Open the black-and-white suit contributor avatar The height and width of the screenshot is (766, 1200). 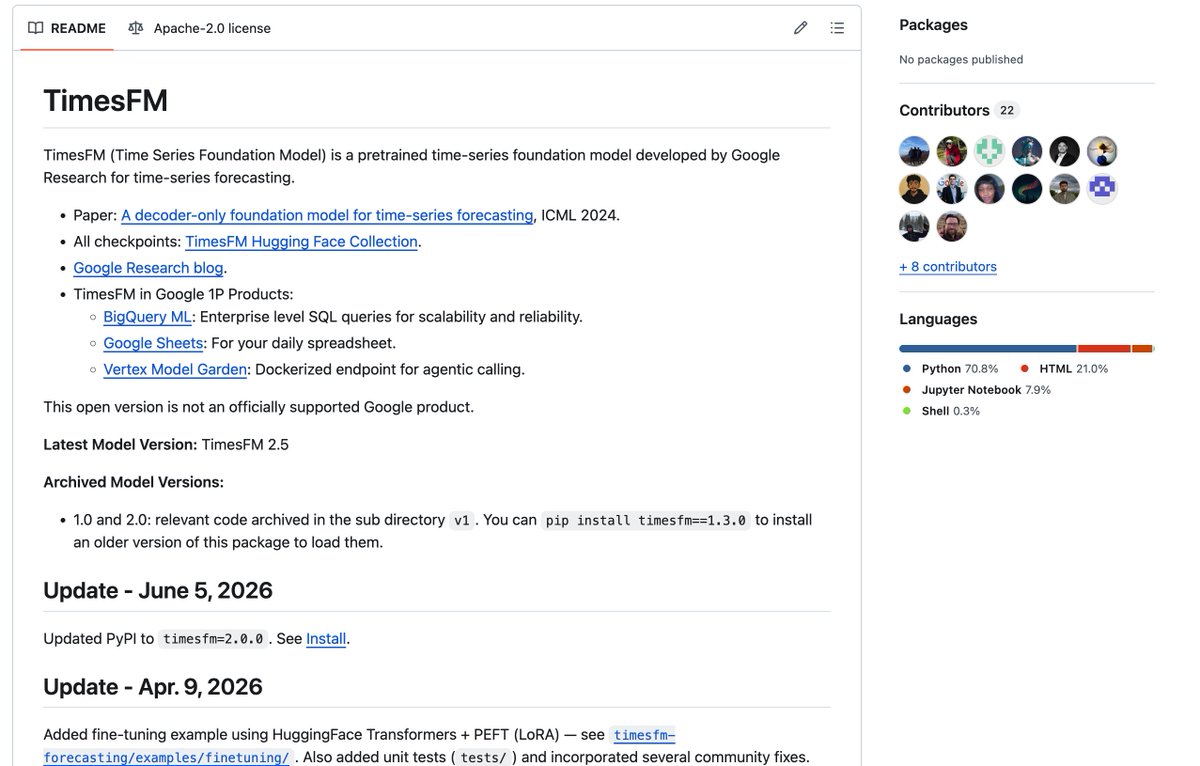[1065, 151]
